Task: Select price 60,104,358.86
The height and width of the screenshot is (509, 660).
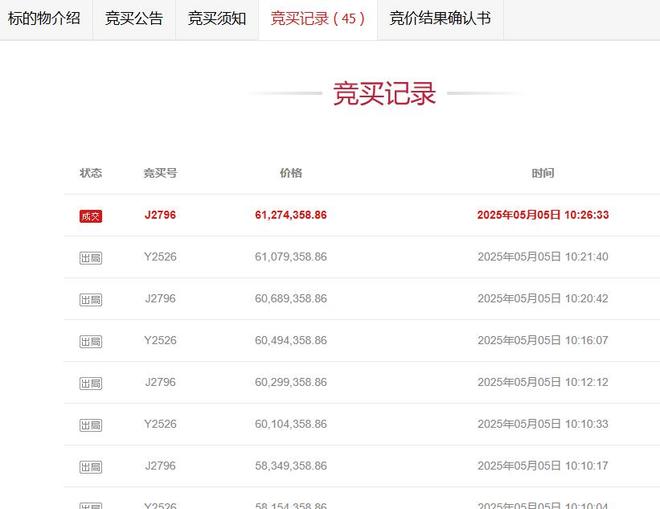Action: click(x=291, y=424)
